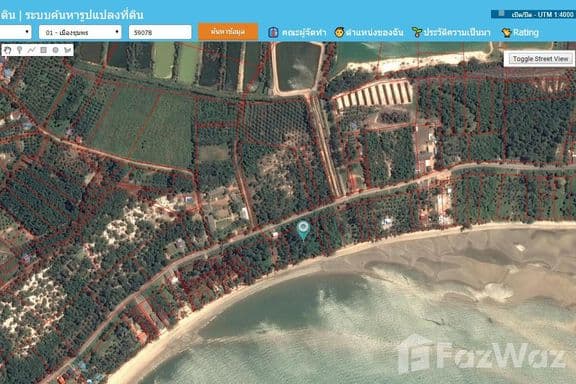Open the district dropdown showing 01
The width and height of the screenshot is (576, 384).
point(80,32)
